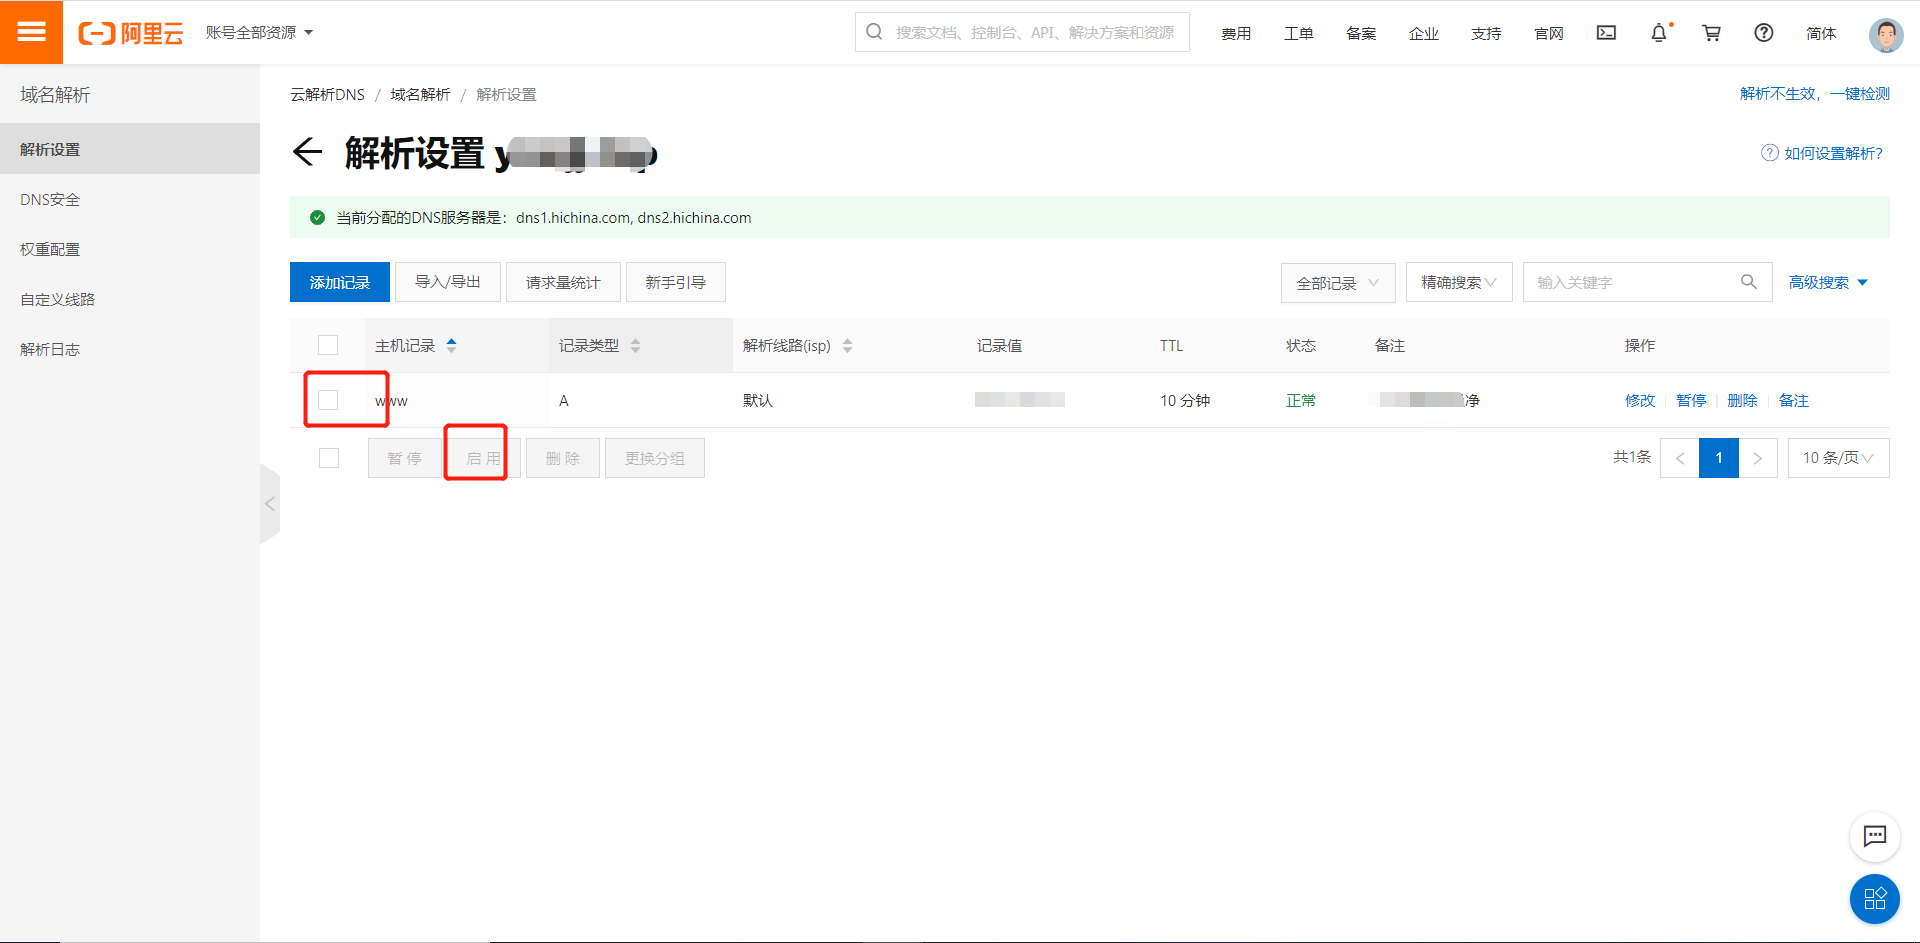
Task: Click the 修改 link for the www record
Action: pyautogui.click(x=1640, y=400)
